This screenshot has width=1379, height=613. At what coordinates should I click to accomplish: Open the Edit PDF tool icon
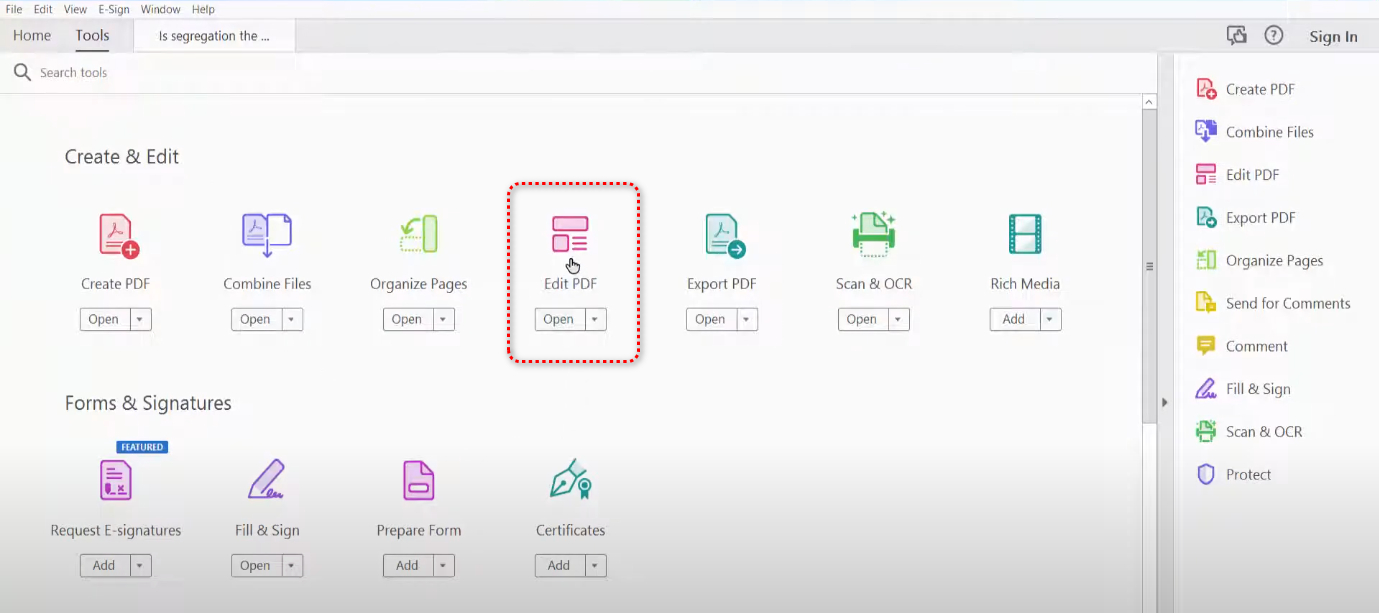(x=570, y=234)
